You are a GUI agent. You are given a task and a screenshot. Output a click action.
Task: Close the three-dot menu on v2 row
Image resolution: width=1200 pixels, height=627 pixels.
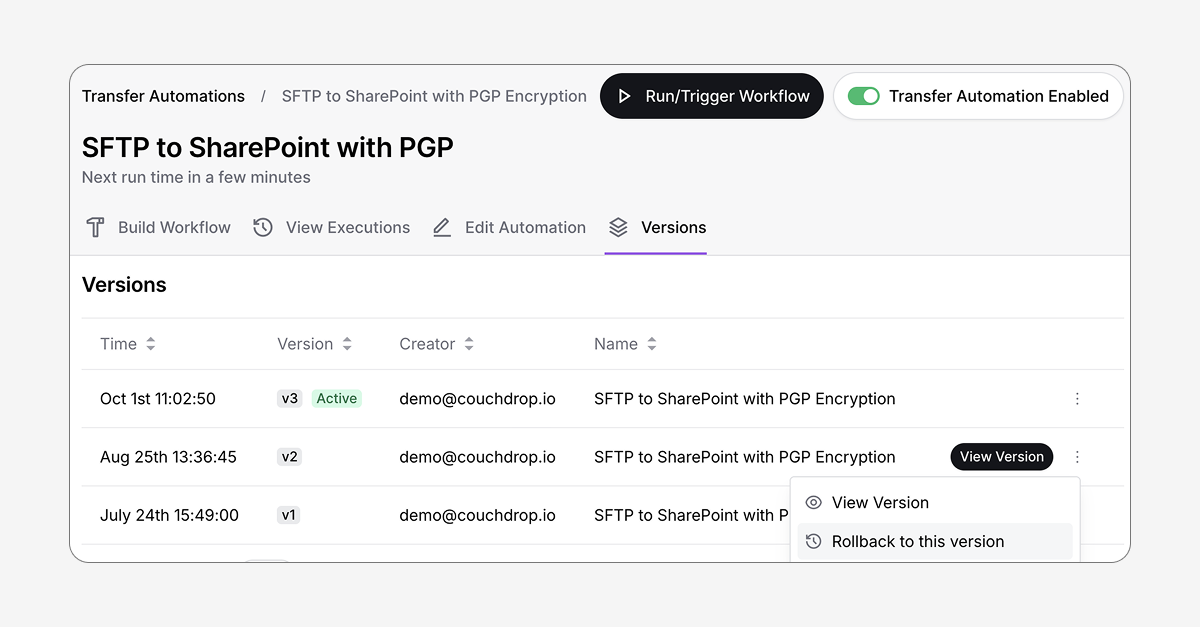click(1077, 457)
